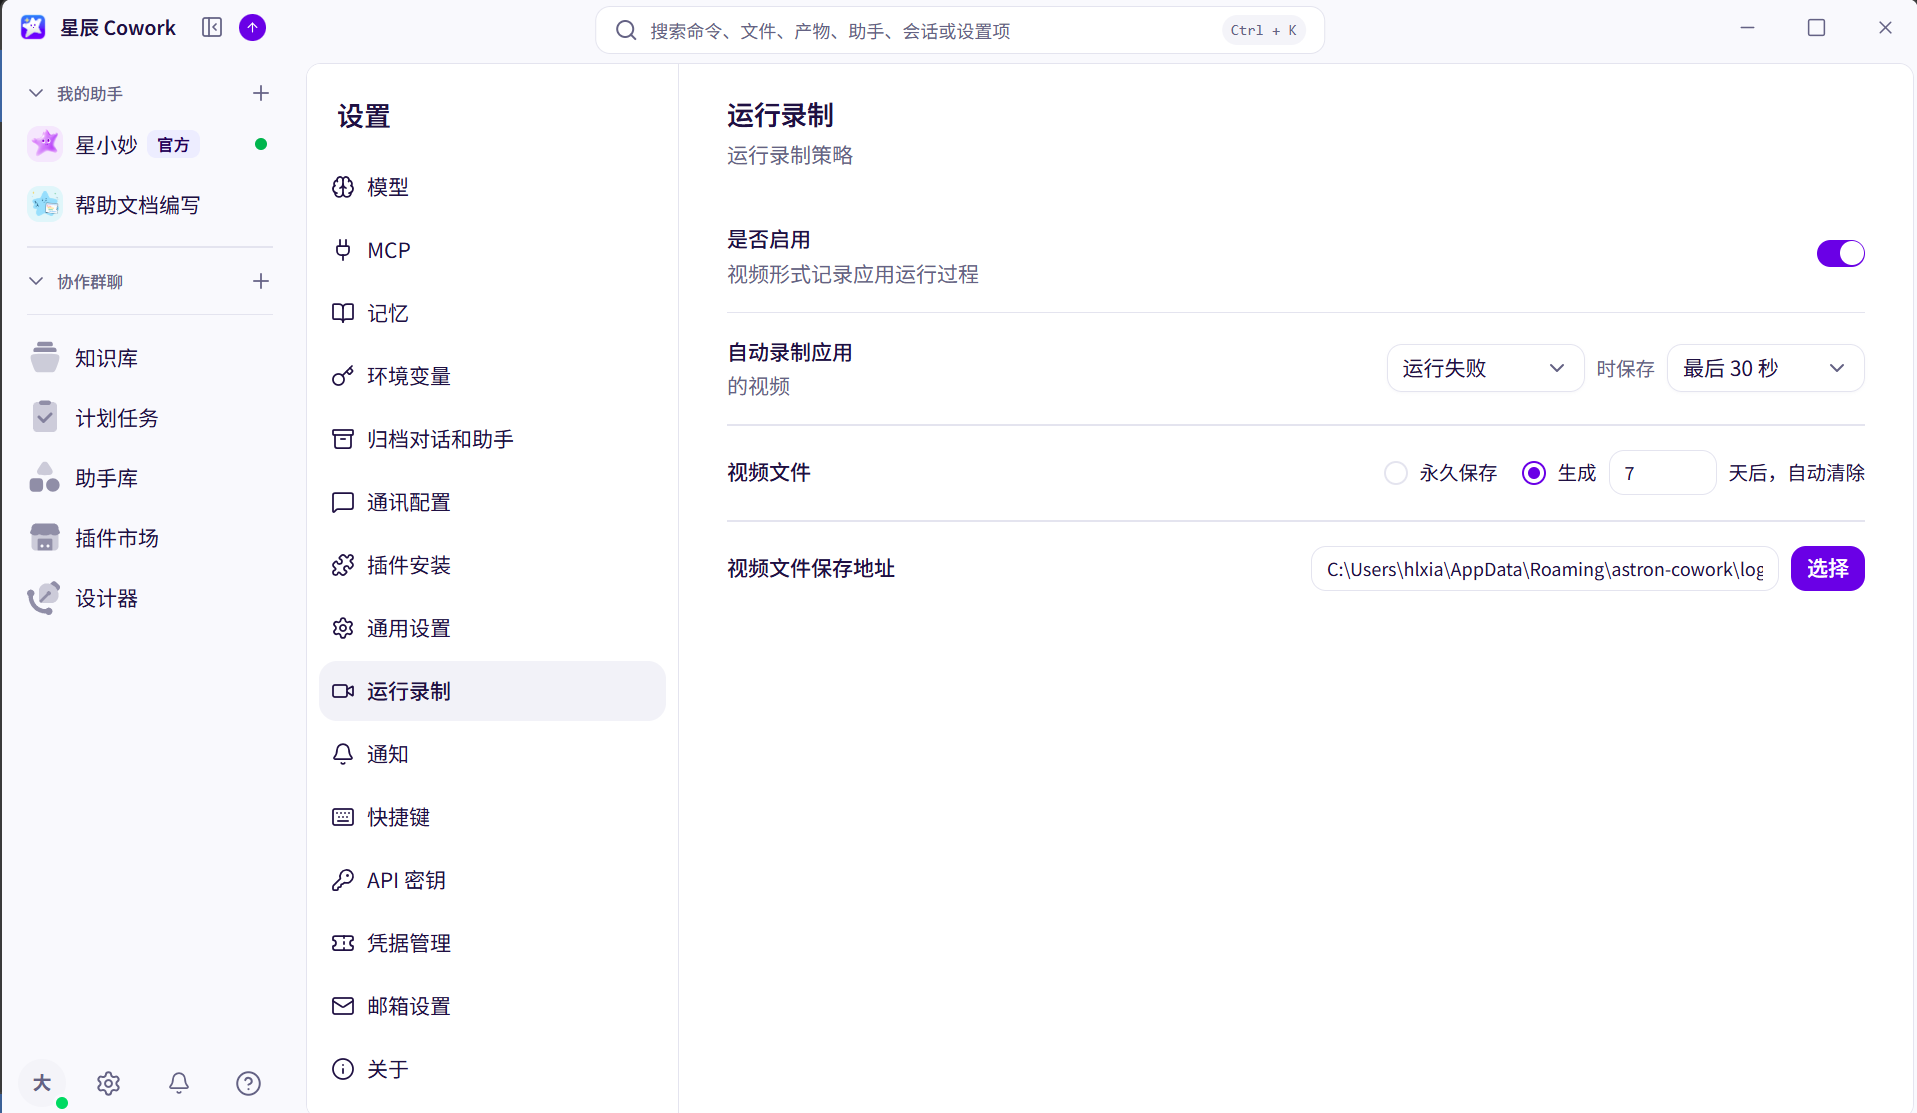This screenshot has height=1113, width=1917.
Task: Click the 运行录制 camera icon
Action: tap(343, 691)
